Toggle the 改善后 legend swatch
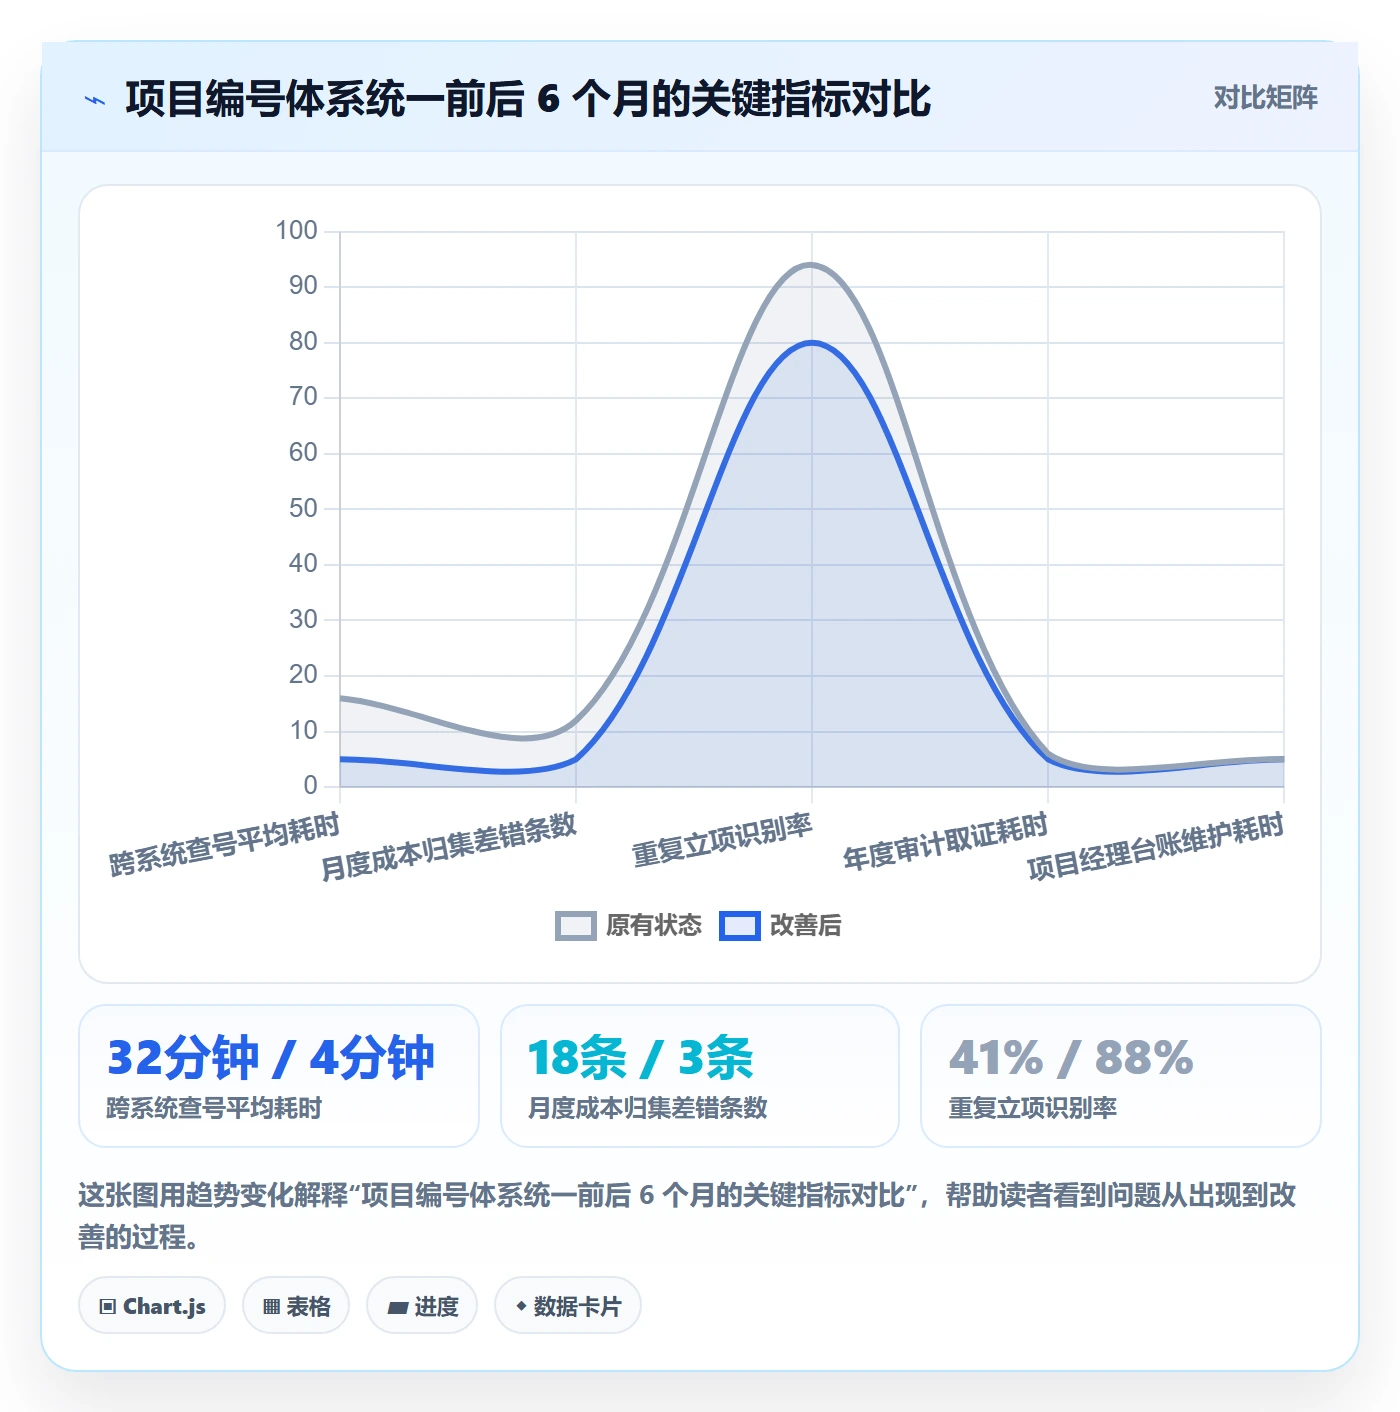The image size is (1400, 1412). [x=740, y=926]
